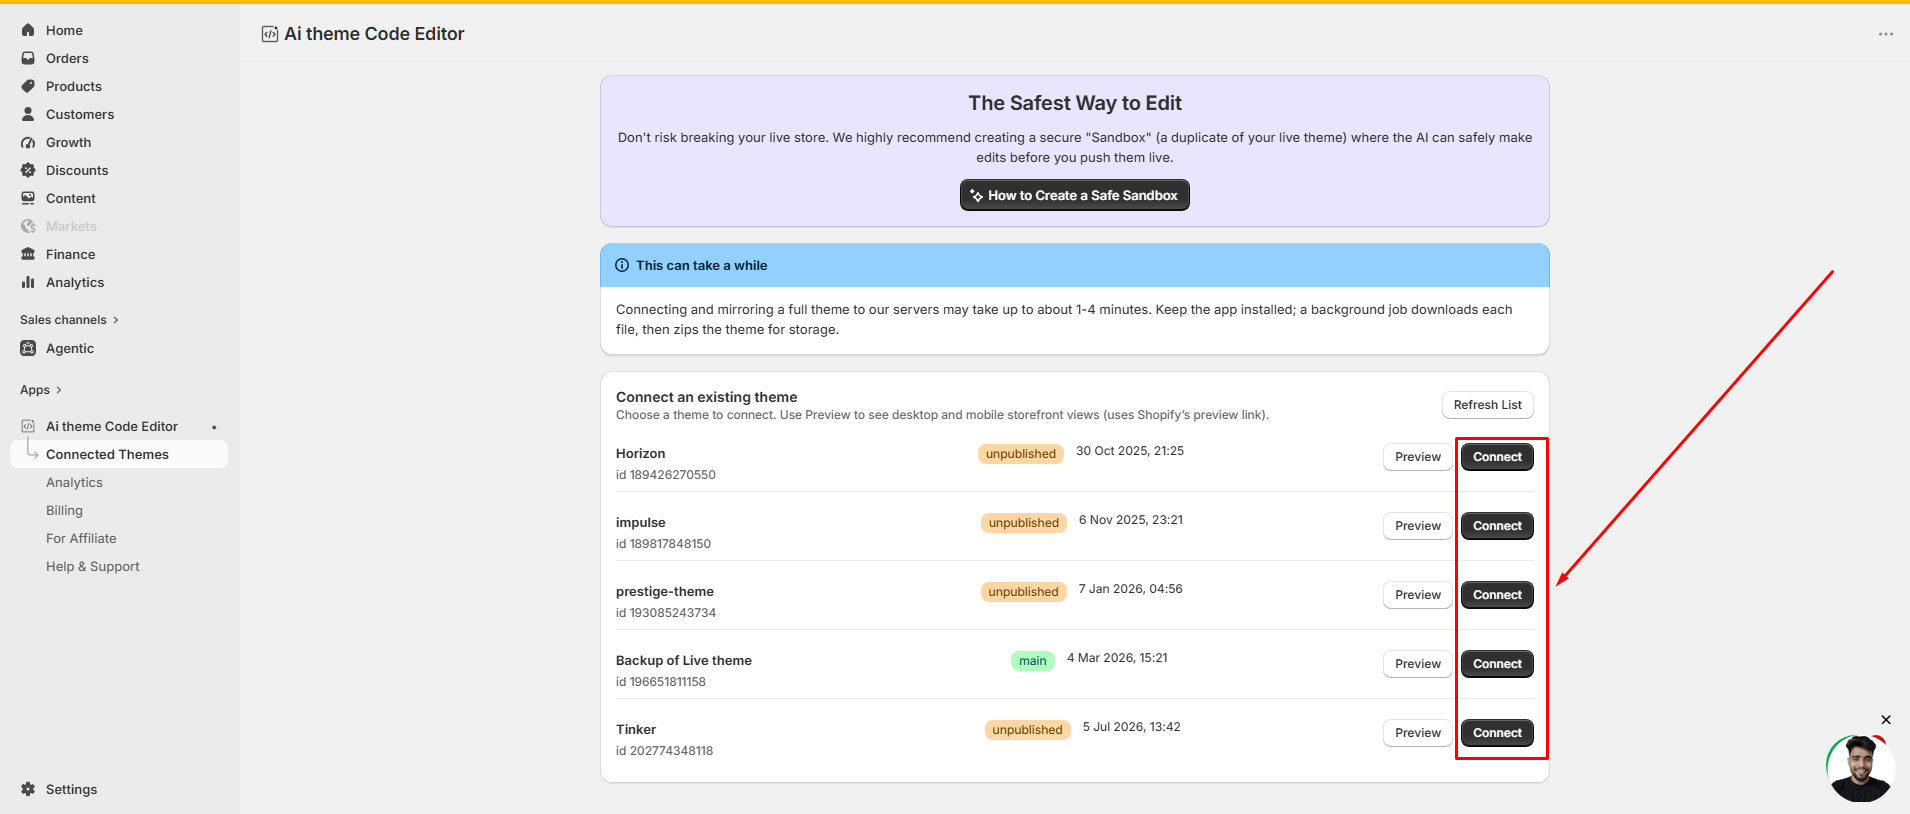Click the main badge on Backup of Live theme
Viewport: 1910px width, 814px height.
[x=1033, y=661]
